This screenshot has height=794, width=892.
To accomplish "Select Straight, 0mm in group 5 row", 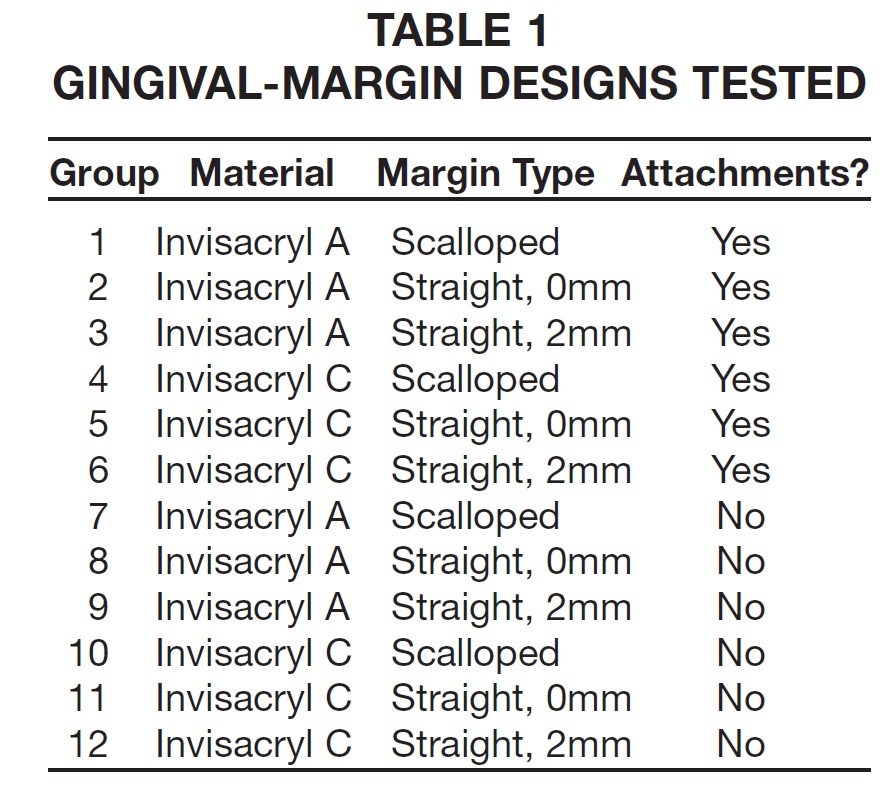I will point(511,425).
